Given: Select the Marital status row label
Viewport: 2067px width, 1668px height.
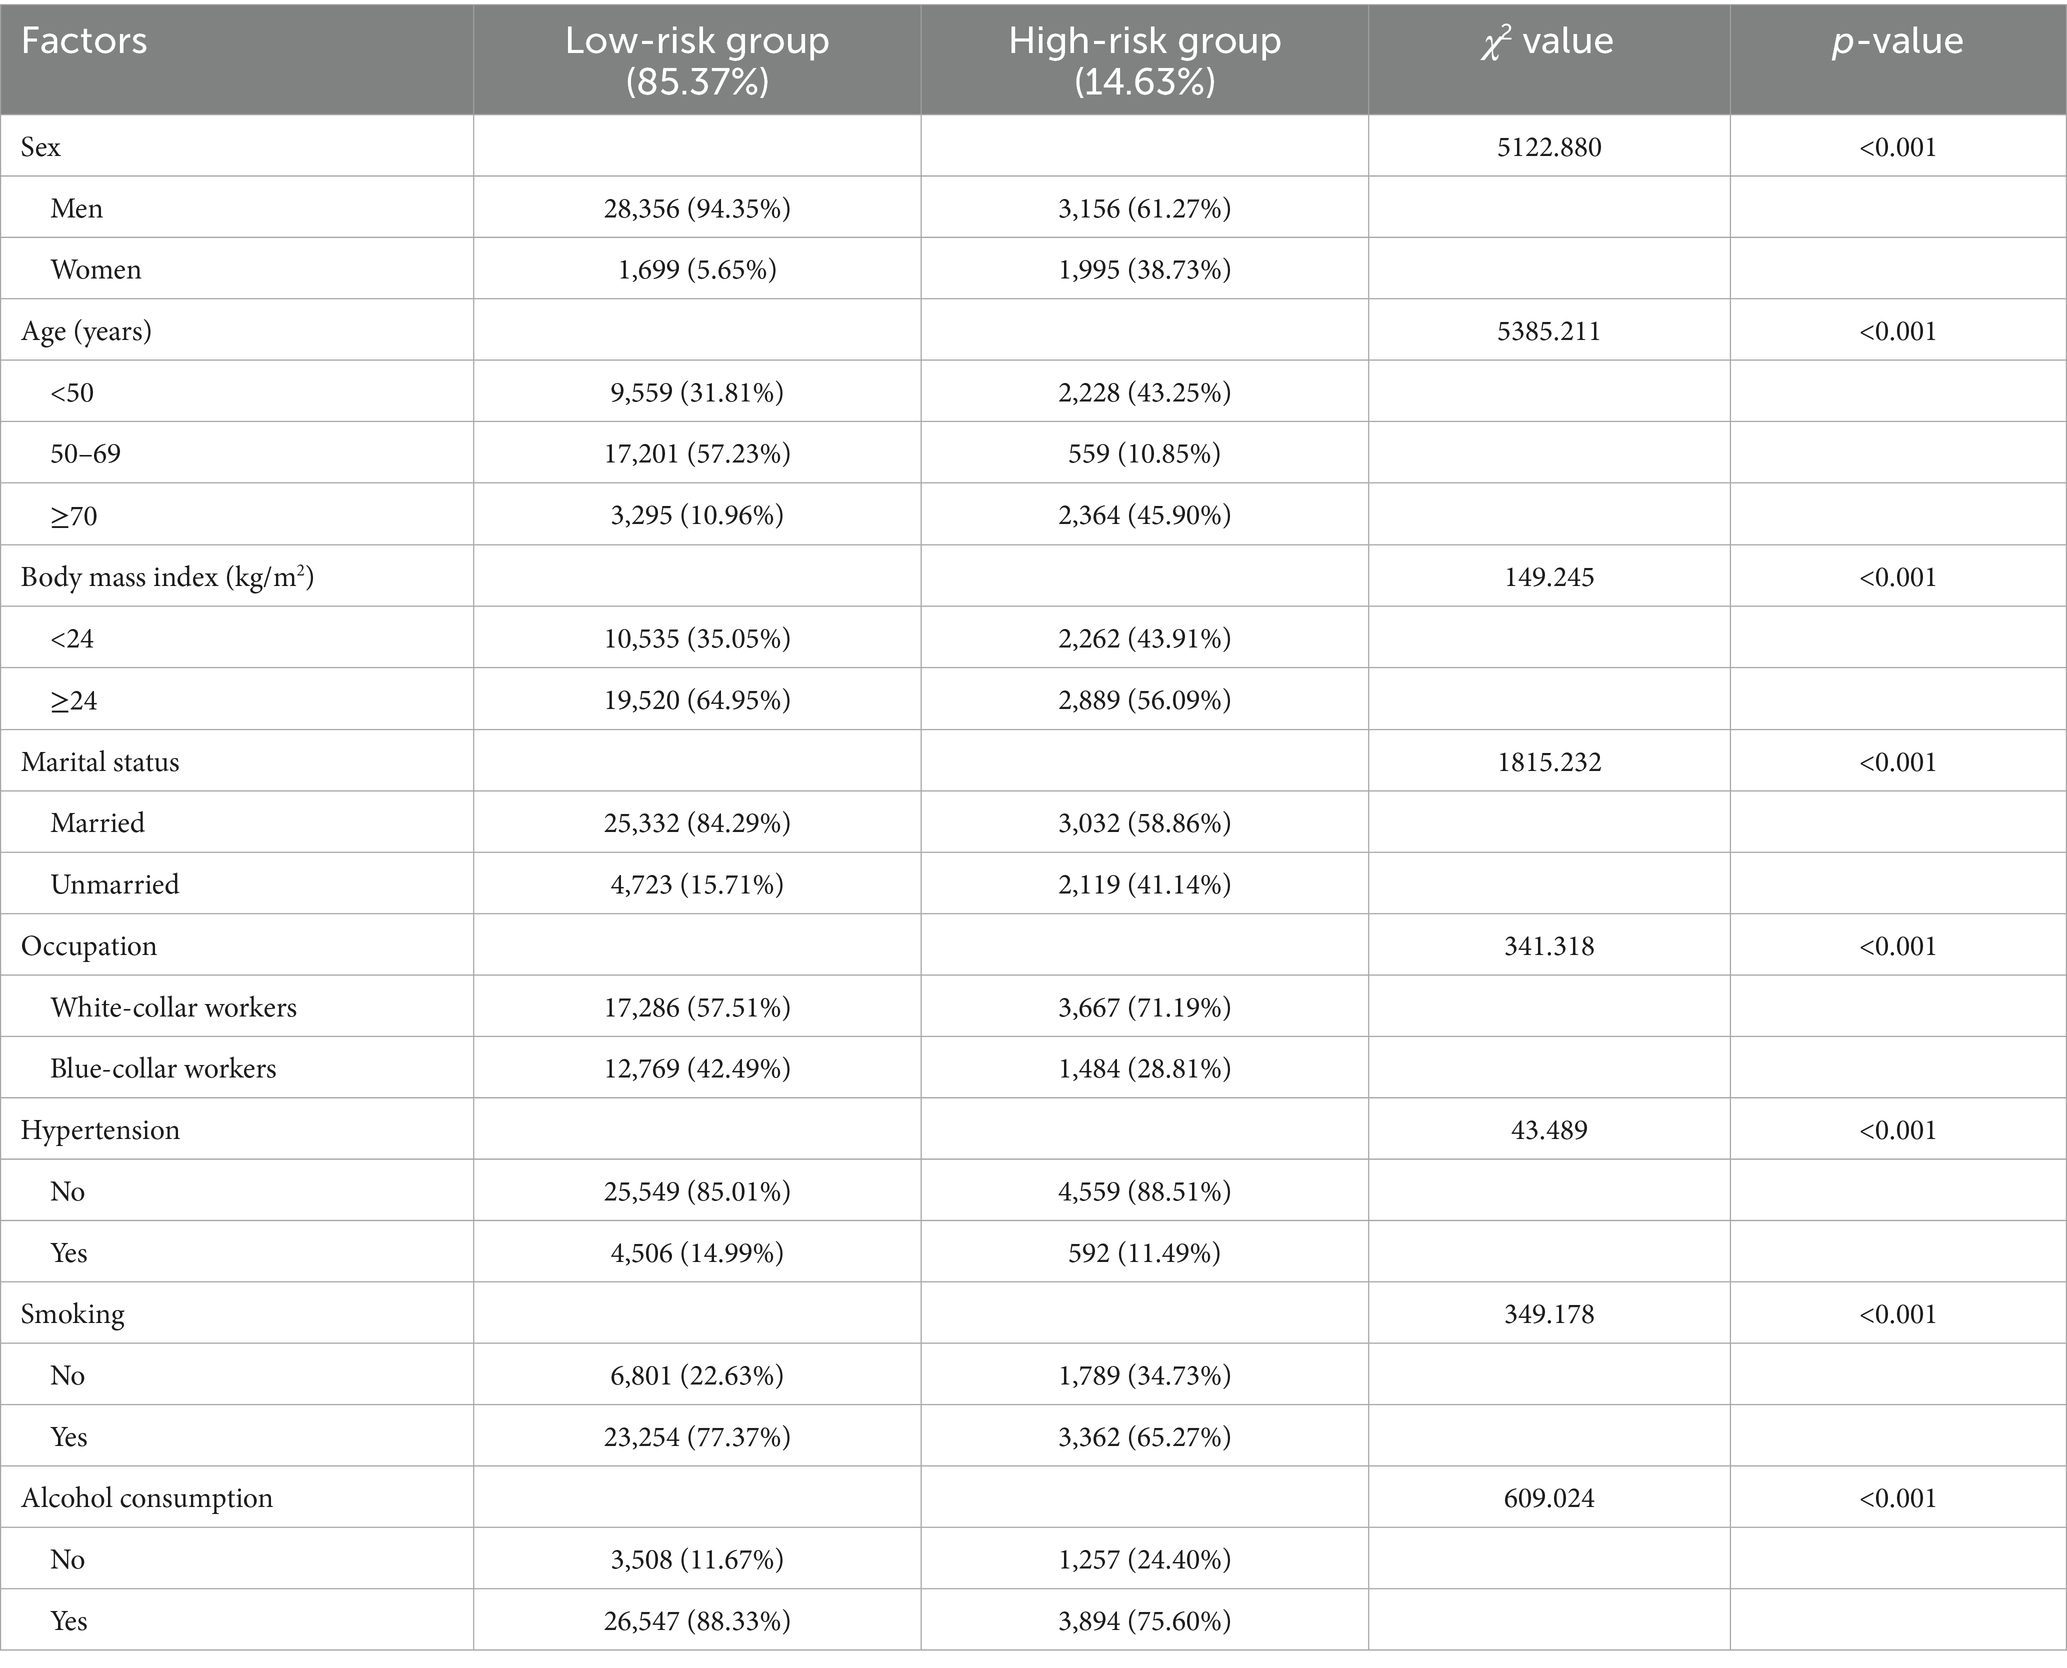Looking at the screenshot, I should pos(100,762).
